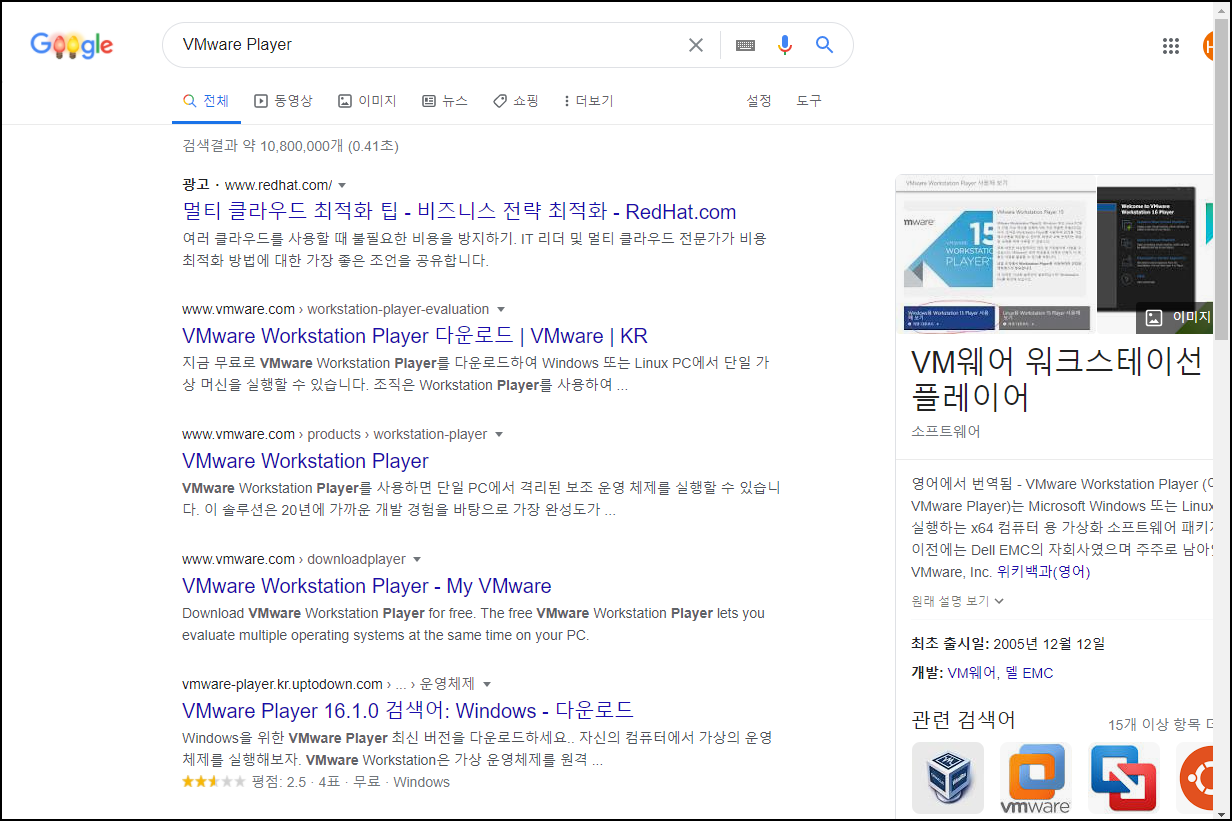Open the 이미지 overlay button on the thumbnail
The image size is (1232, 821).
click(x=1177, y=317)
